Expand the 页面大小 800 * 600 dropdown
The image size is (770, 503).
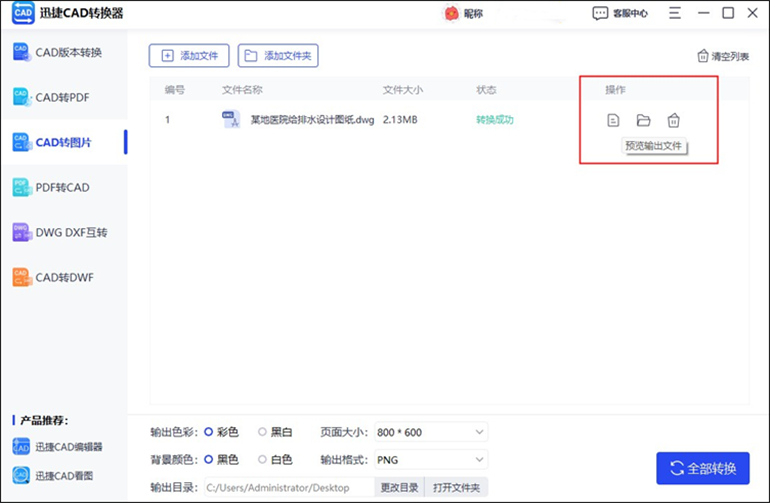tap(431, 432)
